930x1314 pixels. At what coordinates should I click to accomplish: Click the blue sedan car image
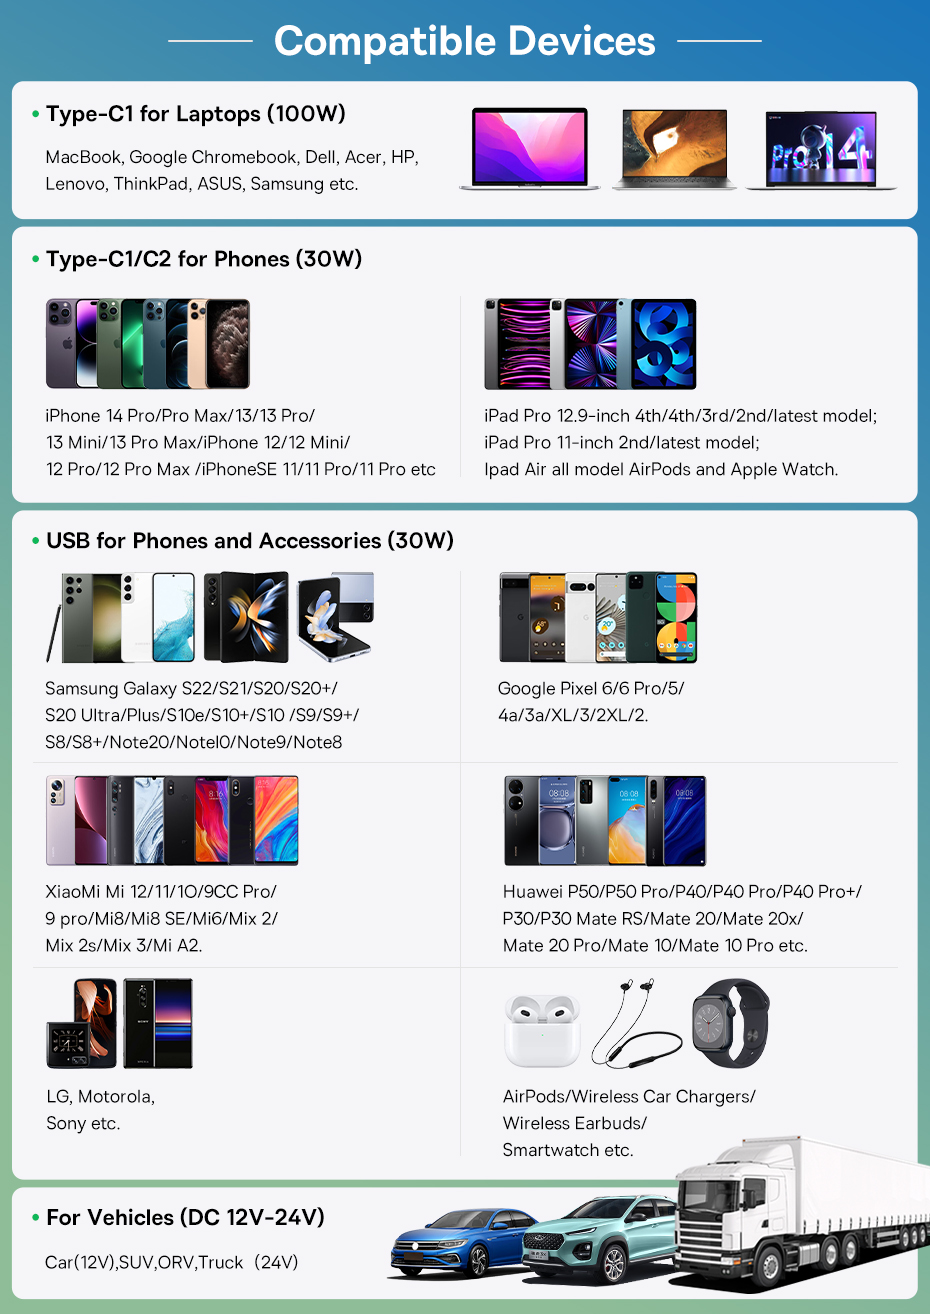click(x=457, y=1243)
